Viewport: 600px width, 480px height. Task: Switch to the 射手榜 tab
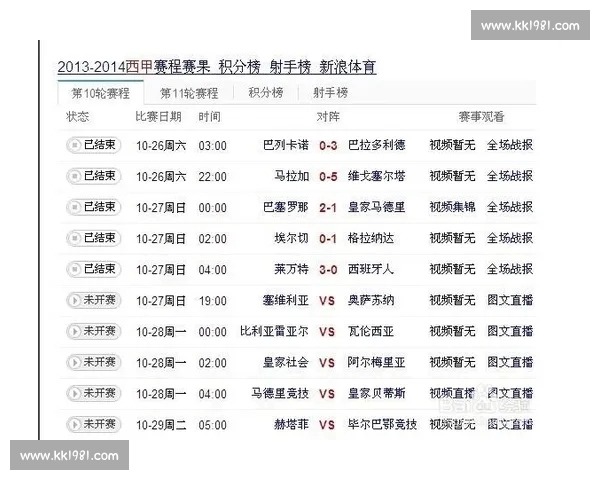click(330, 93)
